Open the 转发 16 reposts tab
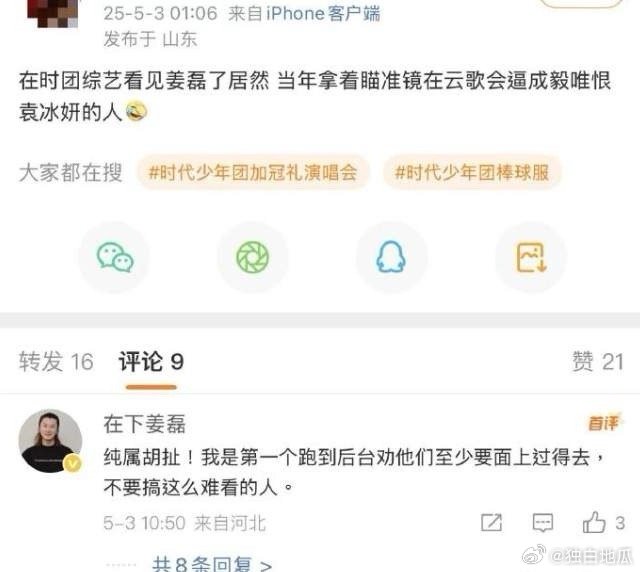640x572 pixels. 56,362
